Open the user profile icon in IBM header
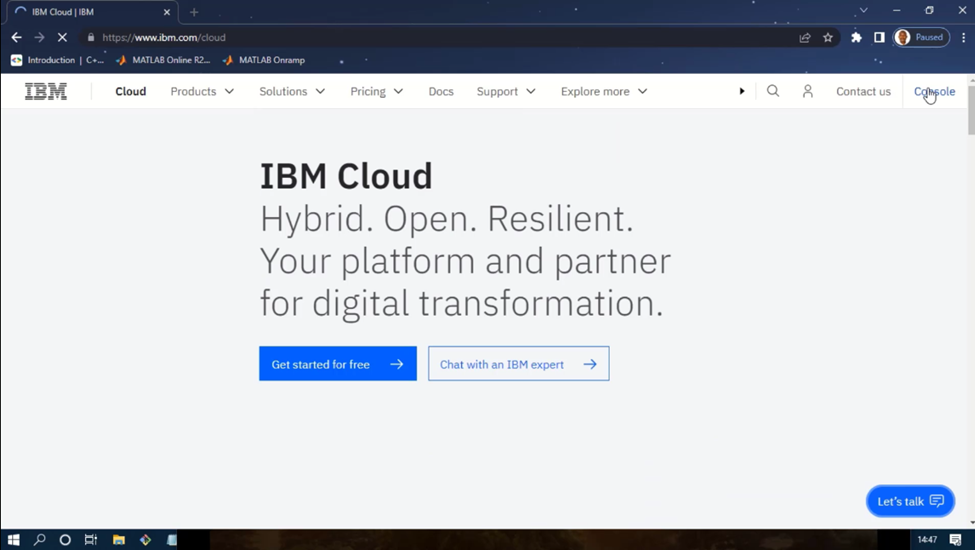This screenshot has width=975, height=550. 808,91
